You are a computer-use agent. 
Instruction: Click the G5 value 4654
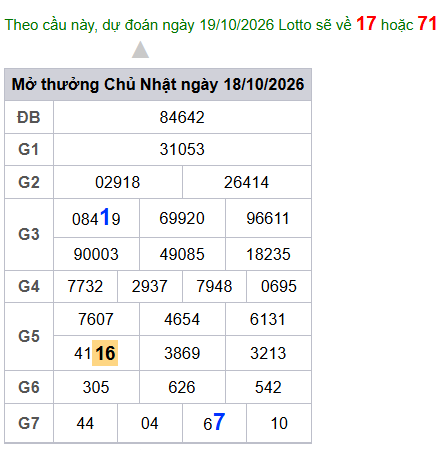coord(182,319)
